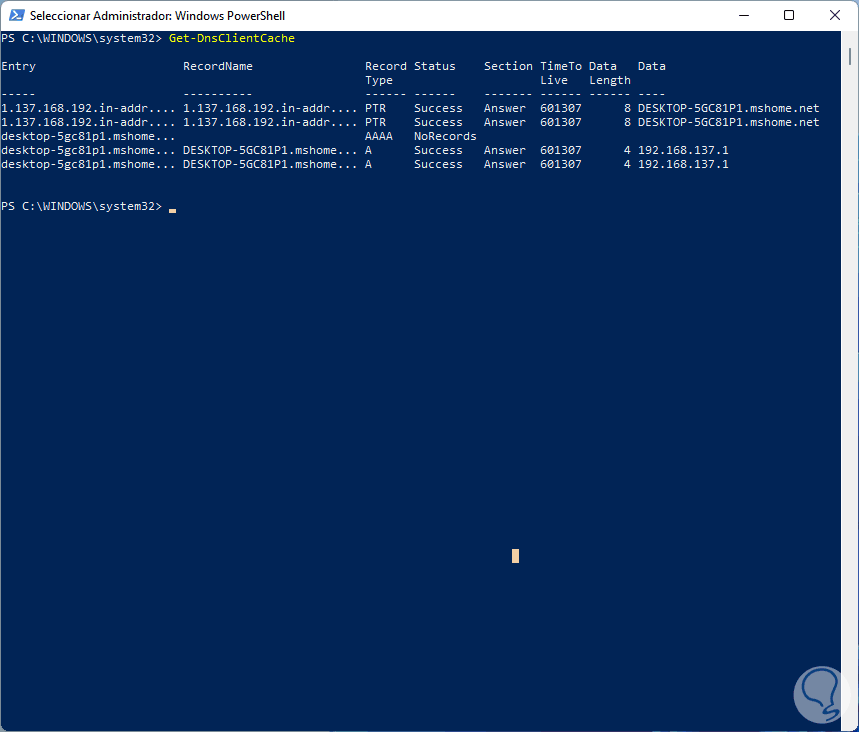This screenshot has height=732, width=859.
Task: Click the RecordName column header
Action: click(x=218, y=66)
